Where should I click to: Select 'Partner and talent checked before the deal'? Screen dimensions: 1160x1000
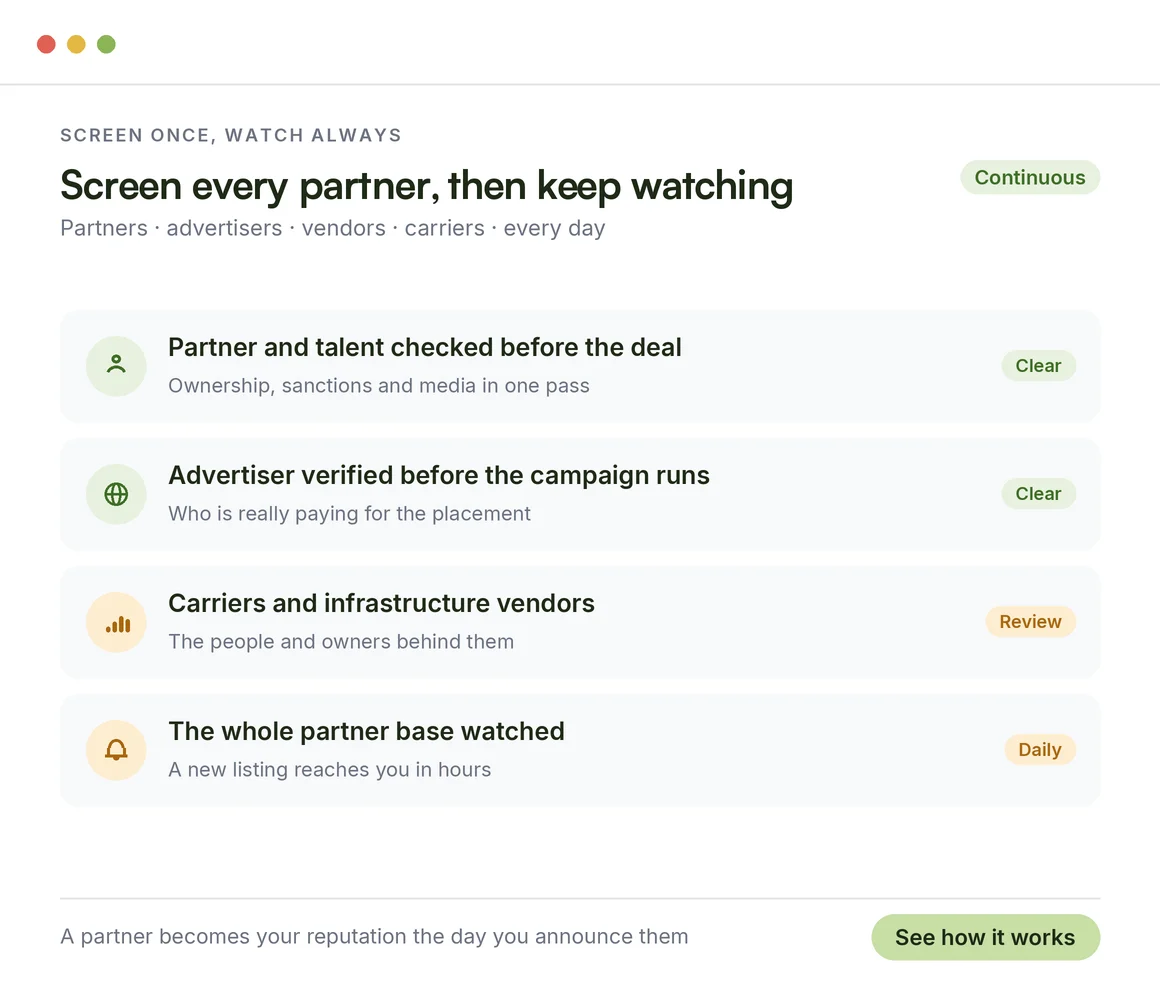(425, 347)
